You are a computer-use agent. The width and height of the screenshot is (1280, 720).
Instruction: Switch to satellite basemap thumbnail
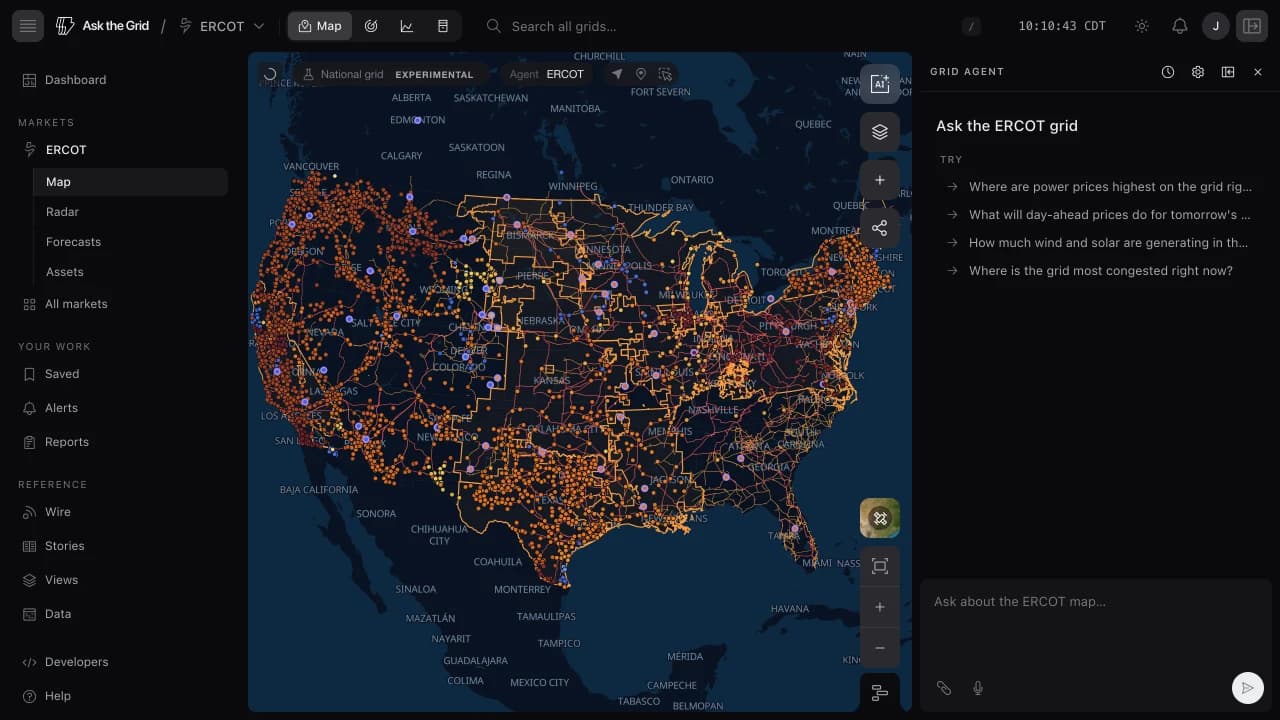coord(880,518)
